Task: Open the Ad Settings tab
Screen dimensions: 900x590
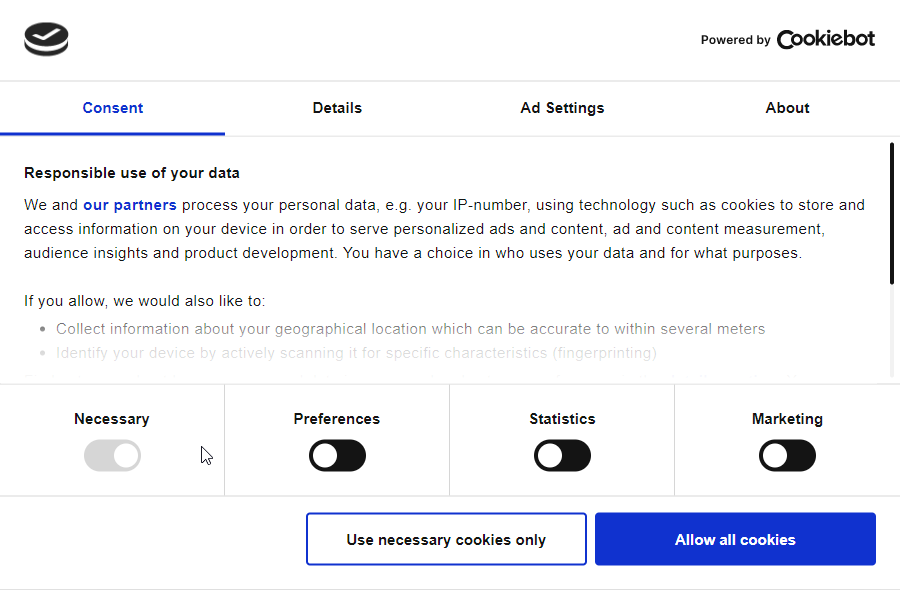Action: point(562,108)
